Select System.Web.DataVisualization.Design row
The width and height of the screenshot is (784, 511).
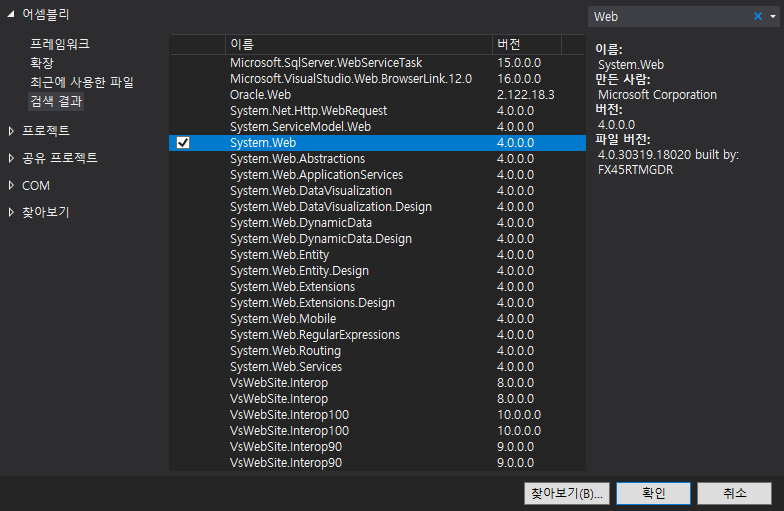tap(378, 207)
